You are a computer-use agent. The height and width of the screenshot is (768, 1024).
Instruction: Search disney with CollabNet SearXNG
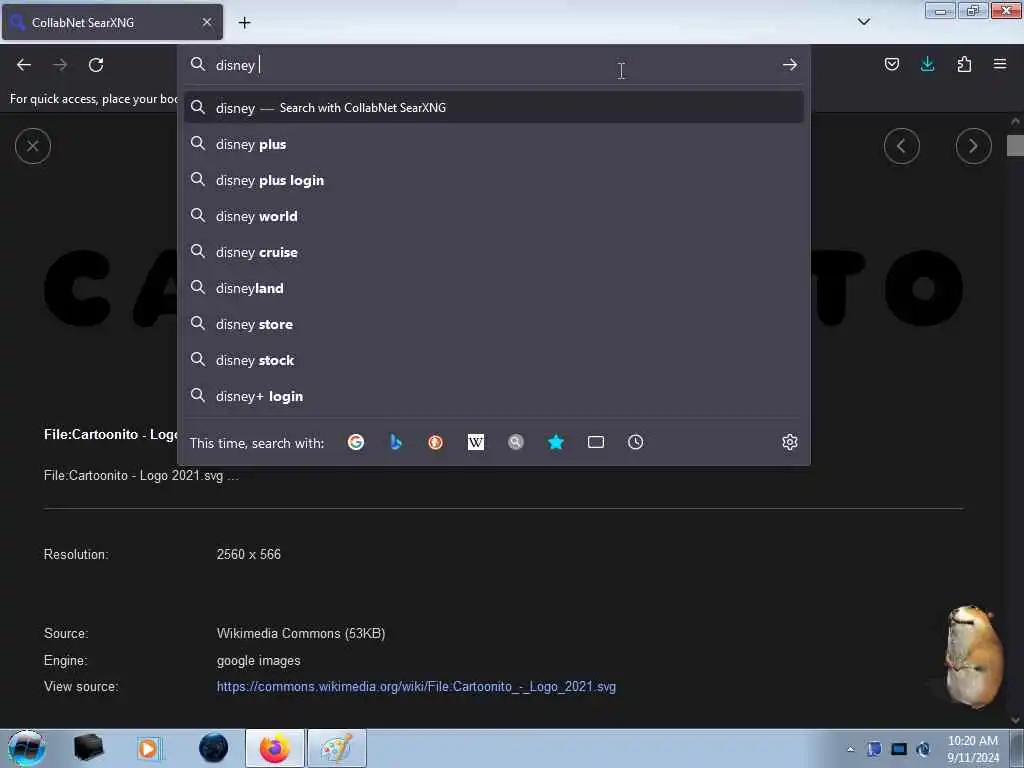click(494, 108)
